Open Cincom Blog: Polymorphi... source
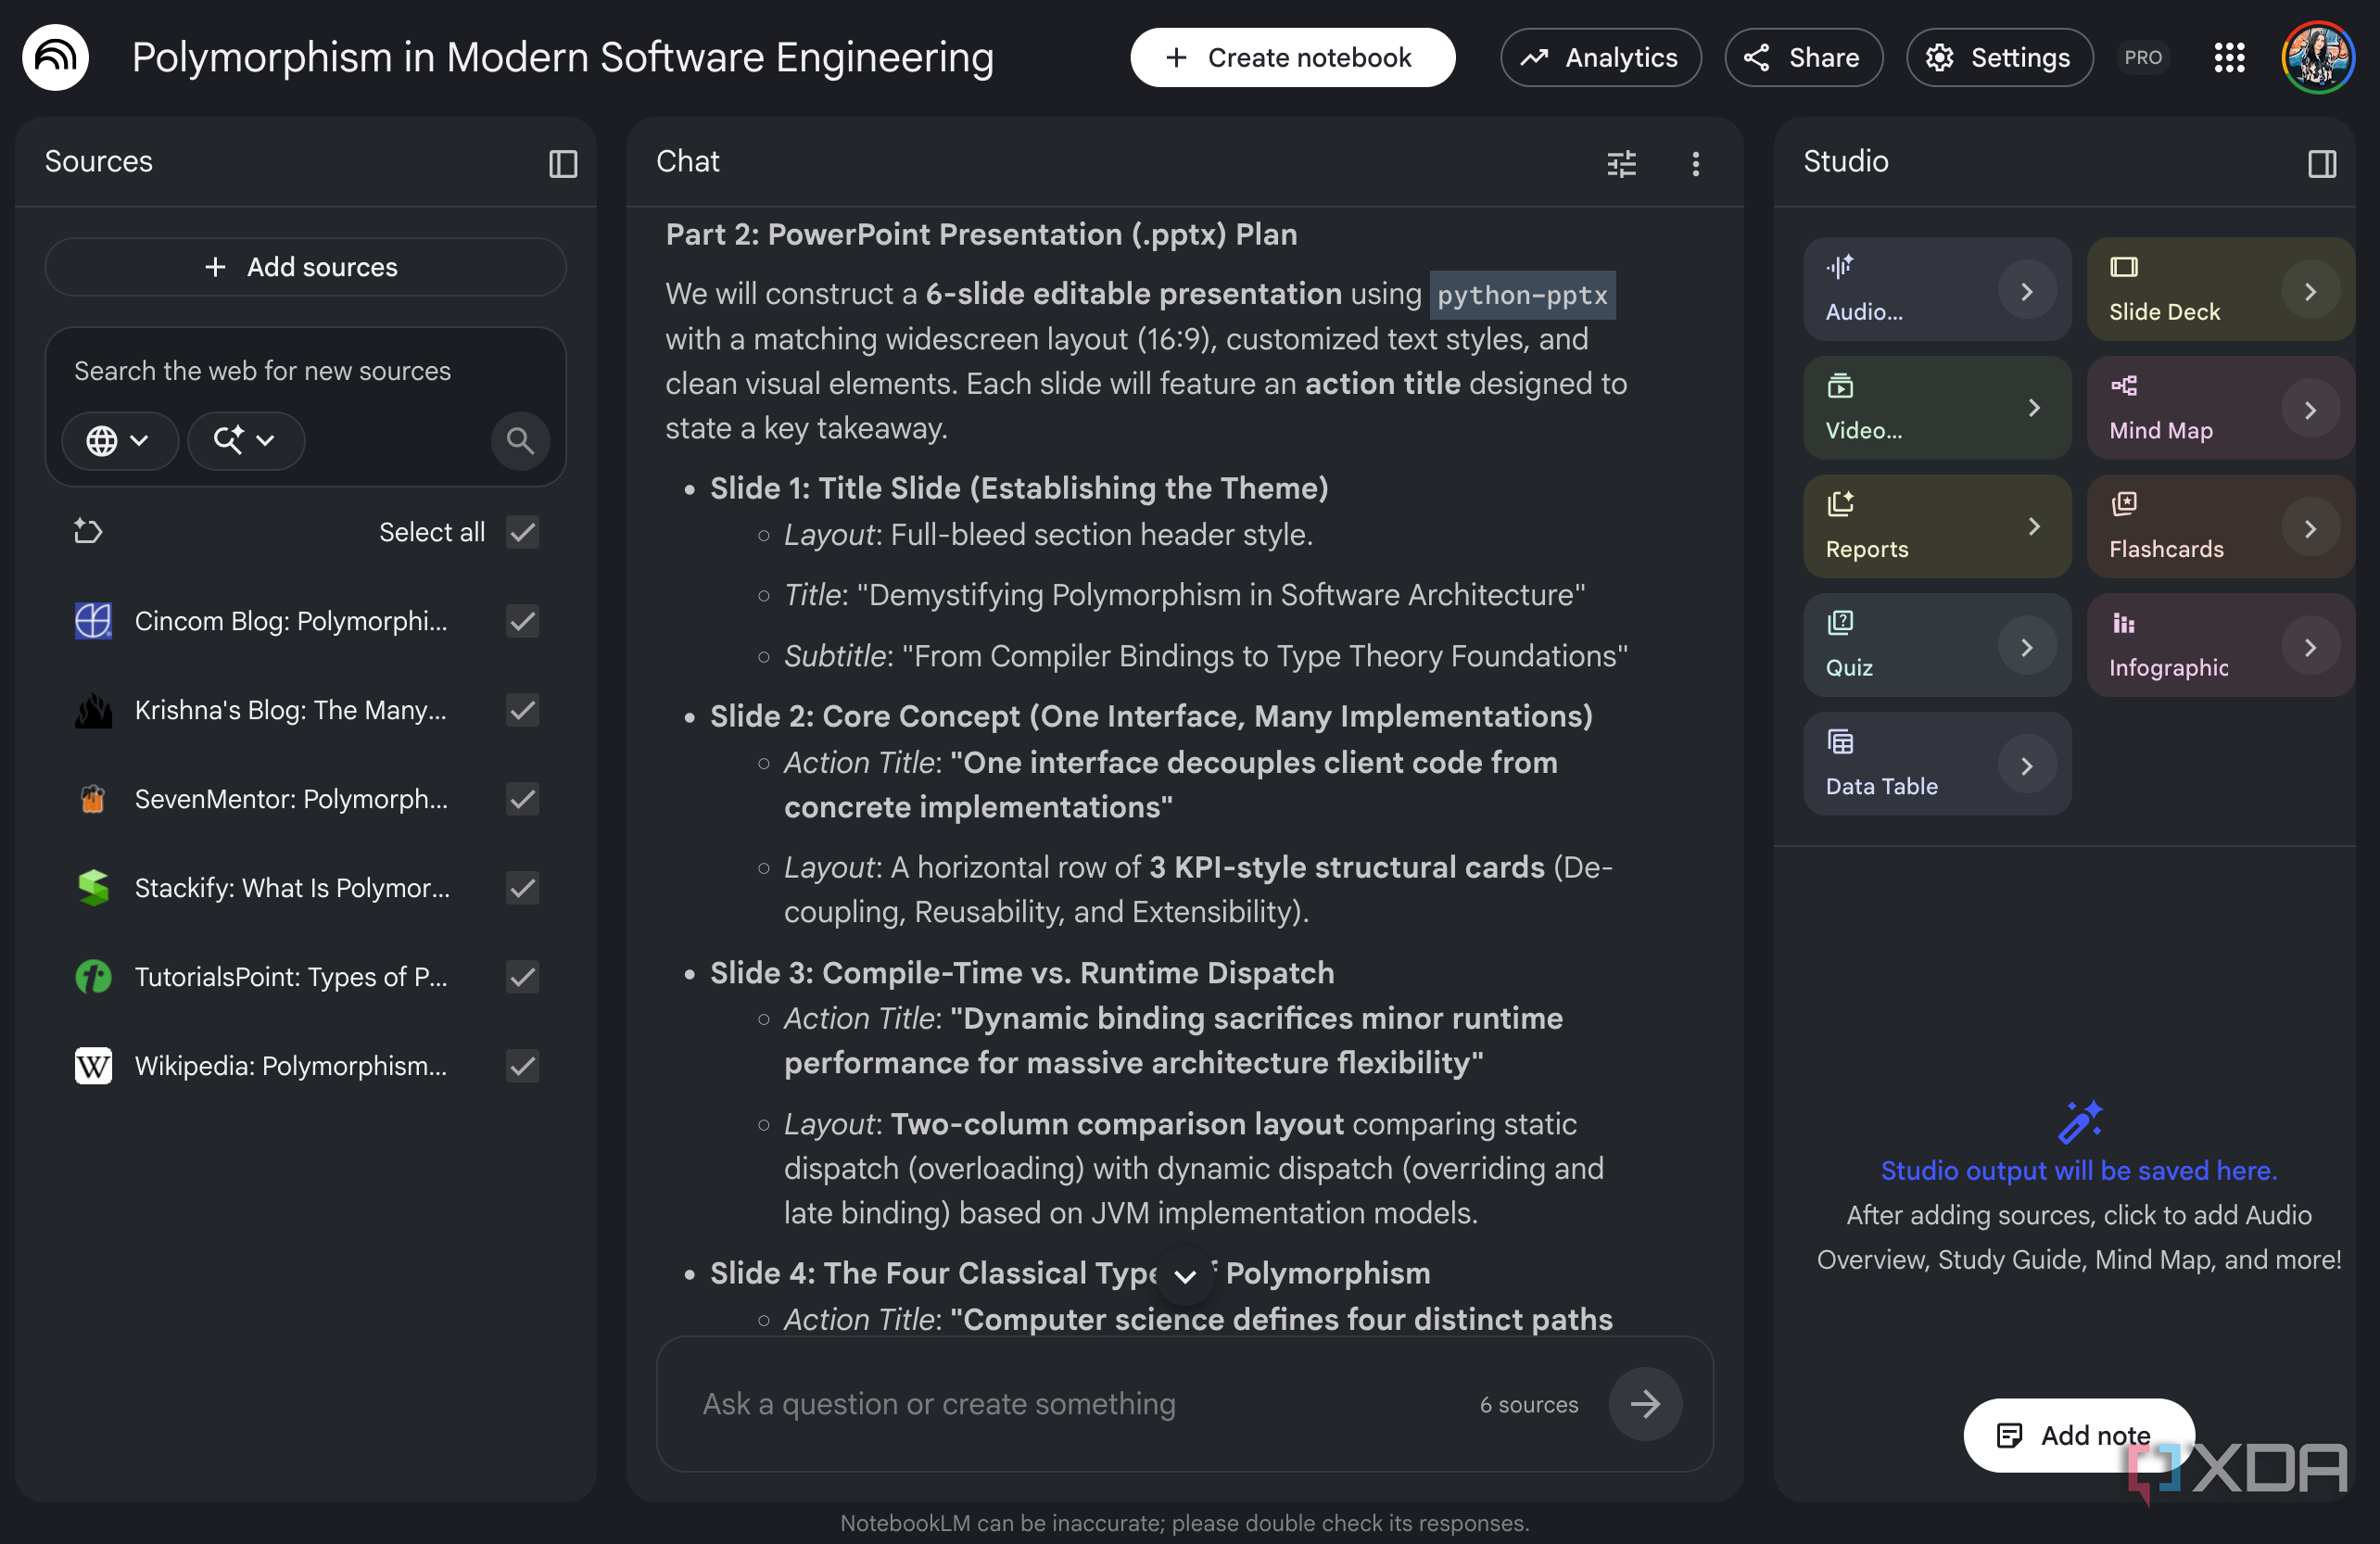This screenshot has height=1544, width=2380. click(291, 621)
